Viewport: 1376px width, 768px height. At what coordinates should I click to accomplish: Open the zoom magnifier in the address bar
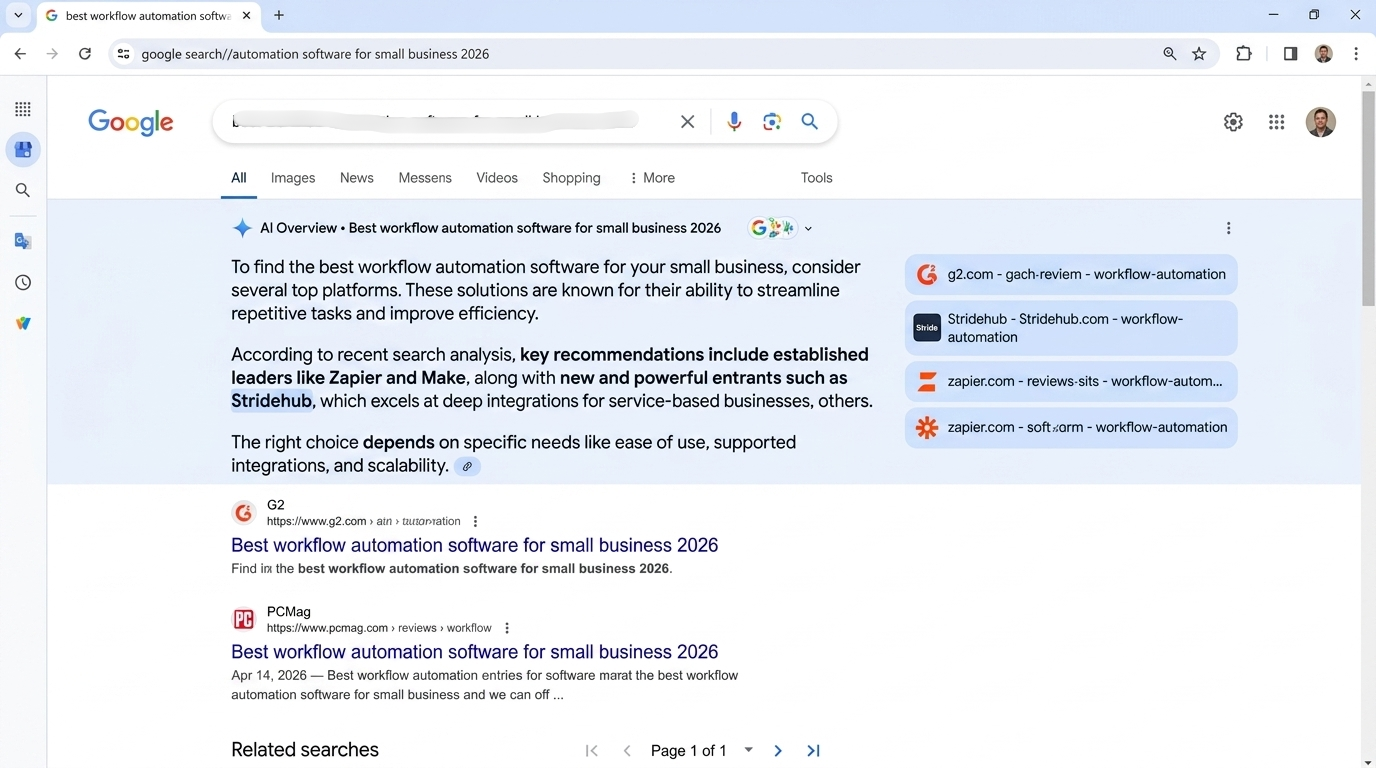point(1169,54)
